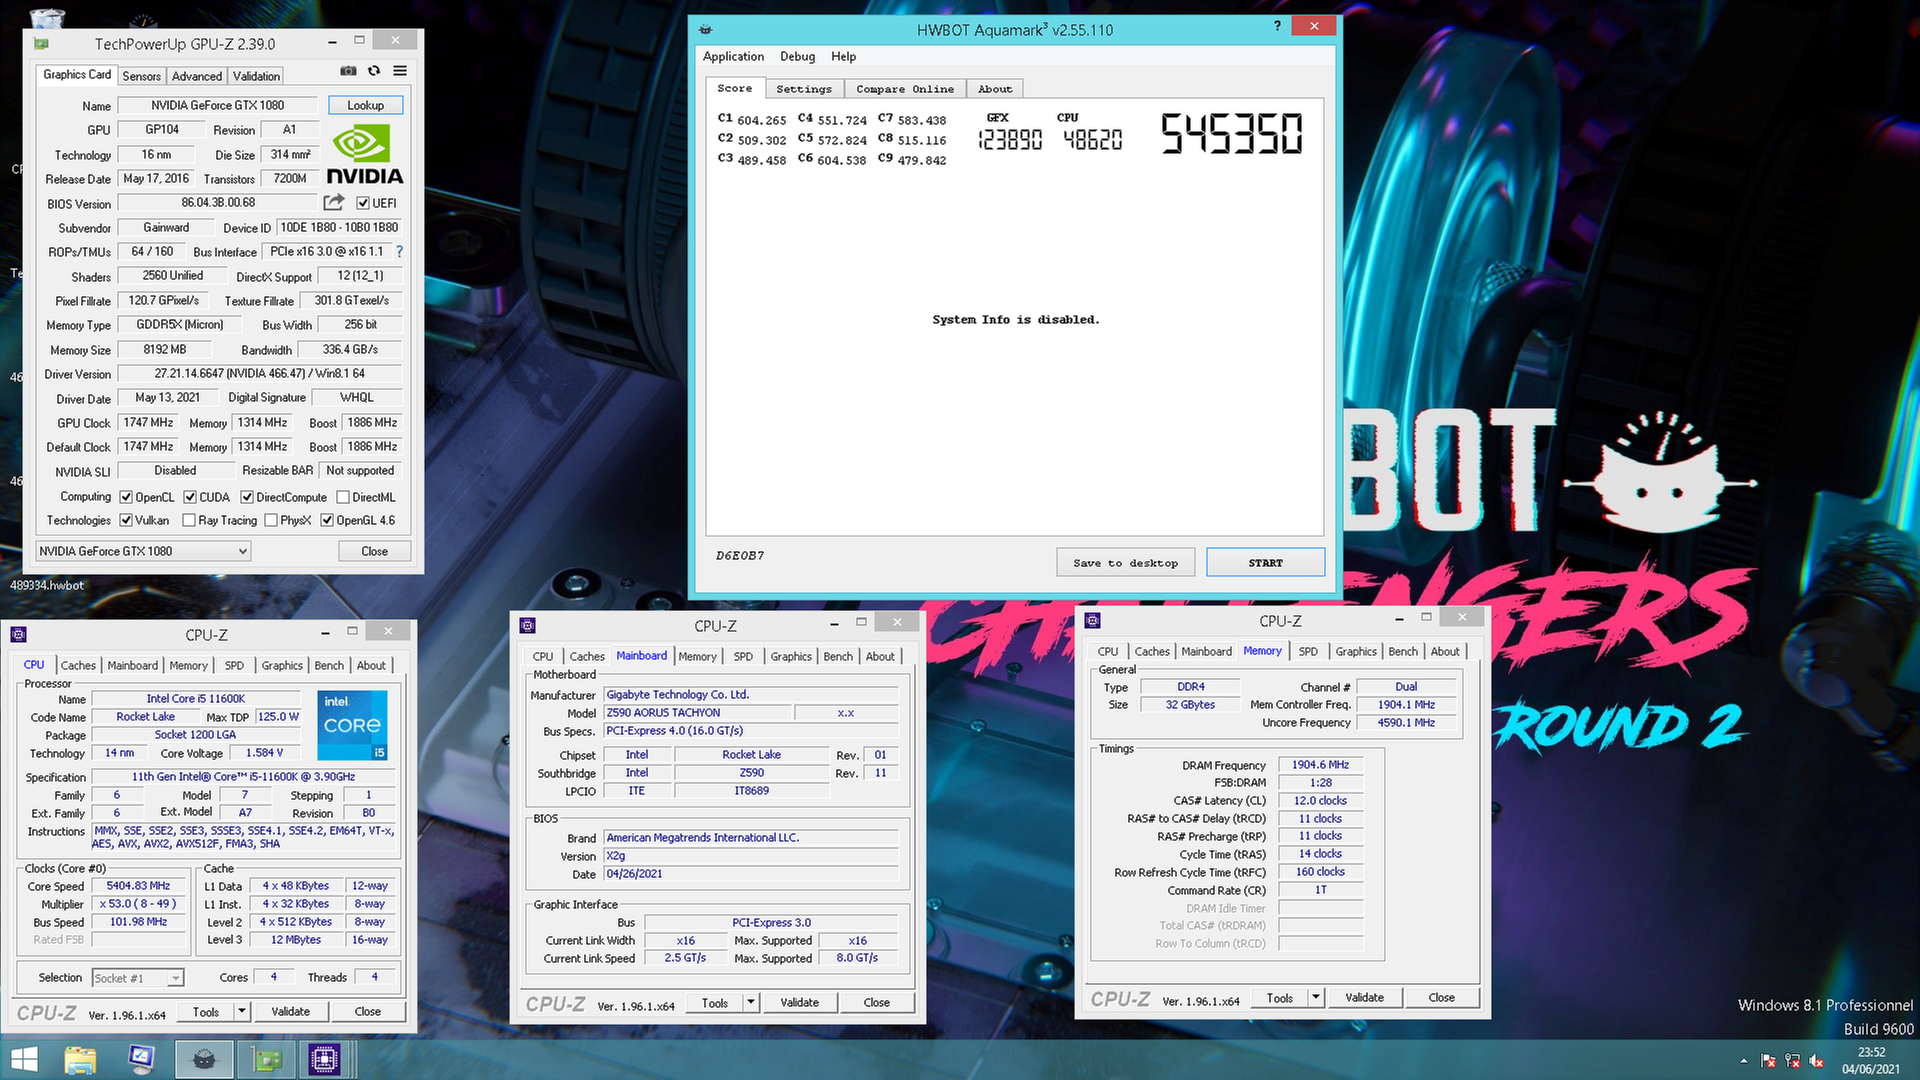Toggle the Vulkan checkbox

[x=126, y=520]
